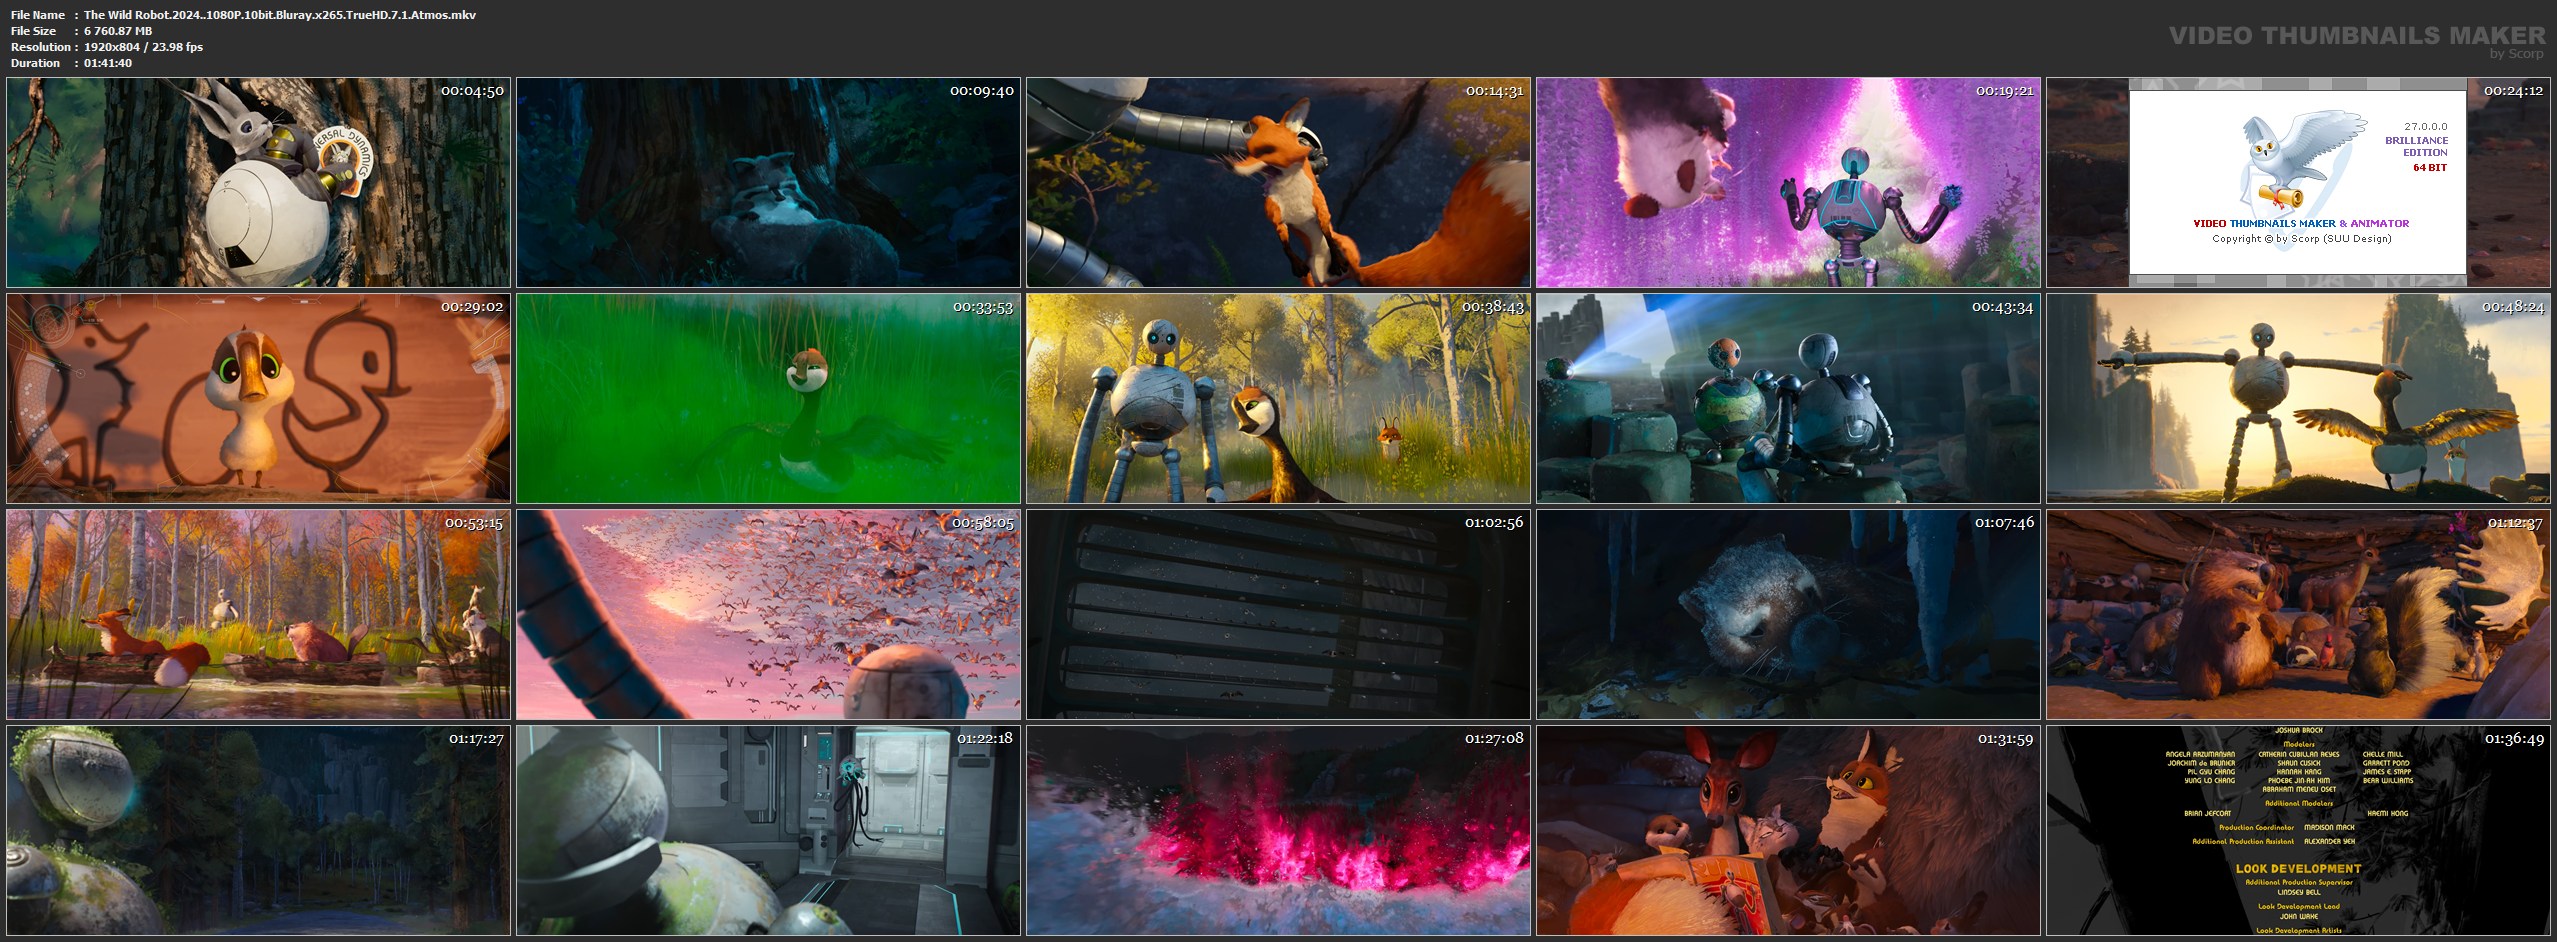Select the purple robot thumbnail at 00:19:21
Screen dimensions: 2557x942
click(1788, 183)
